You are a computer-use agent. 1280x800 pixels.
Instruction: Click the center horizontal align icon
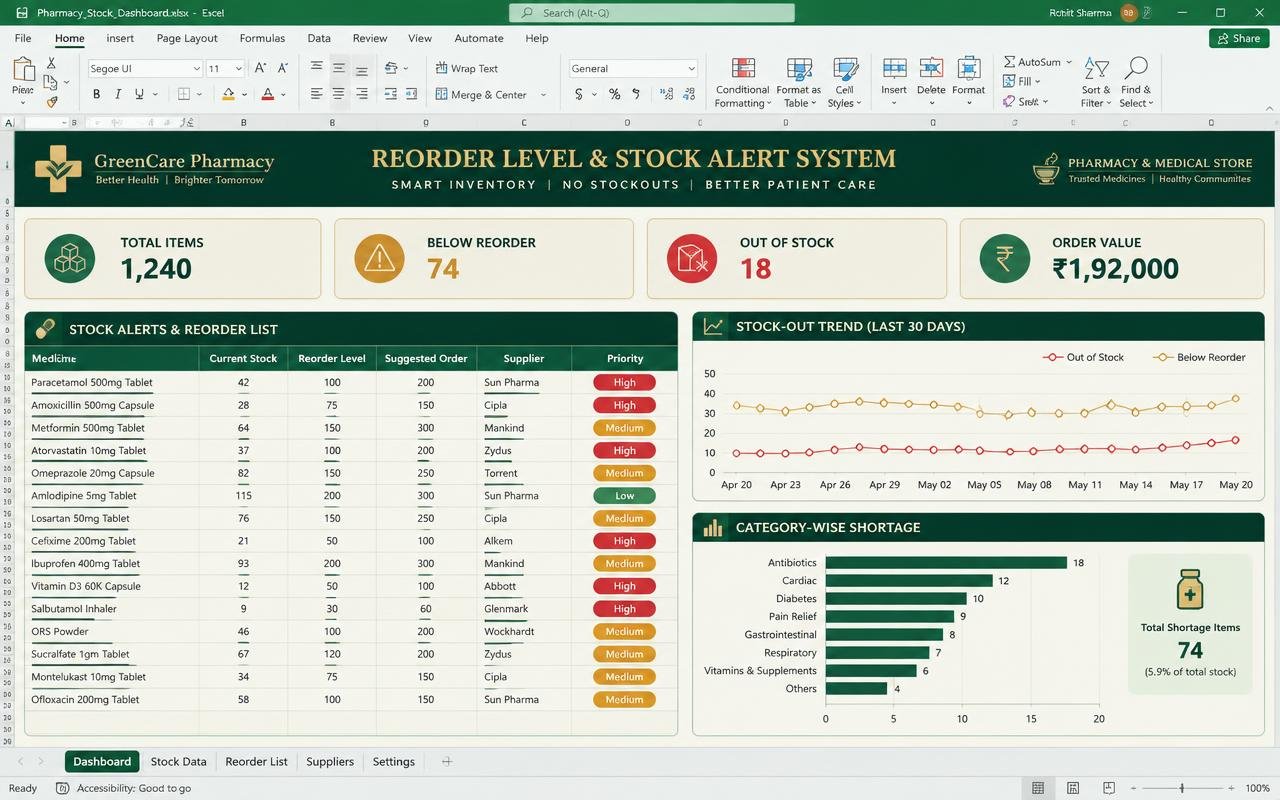coord(338,94)
